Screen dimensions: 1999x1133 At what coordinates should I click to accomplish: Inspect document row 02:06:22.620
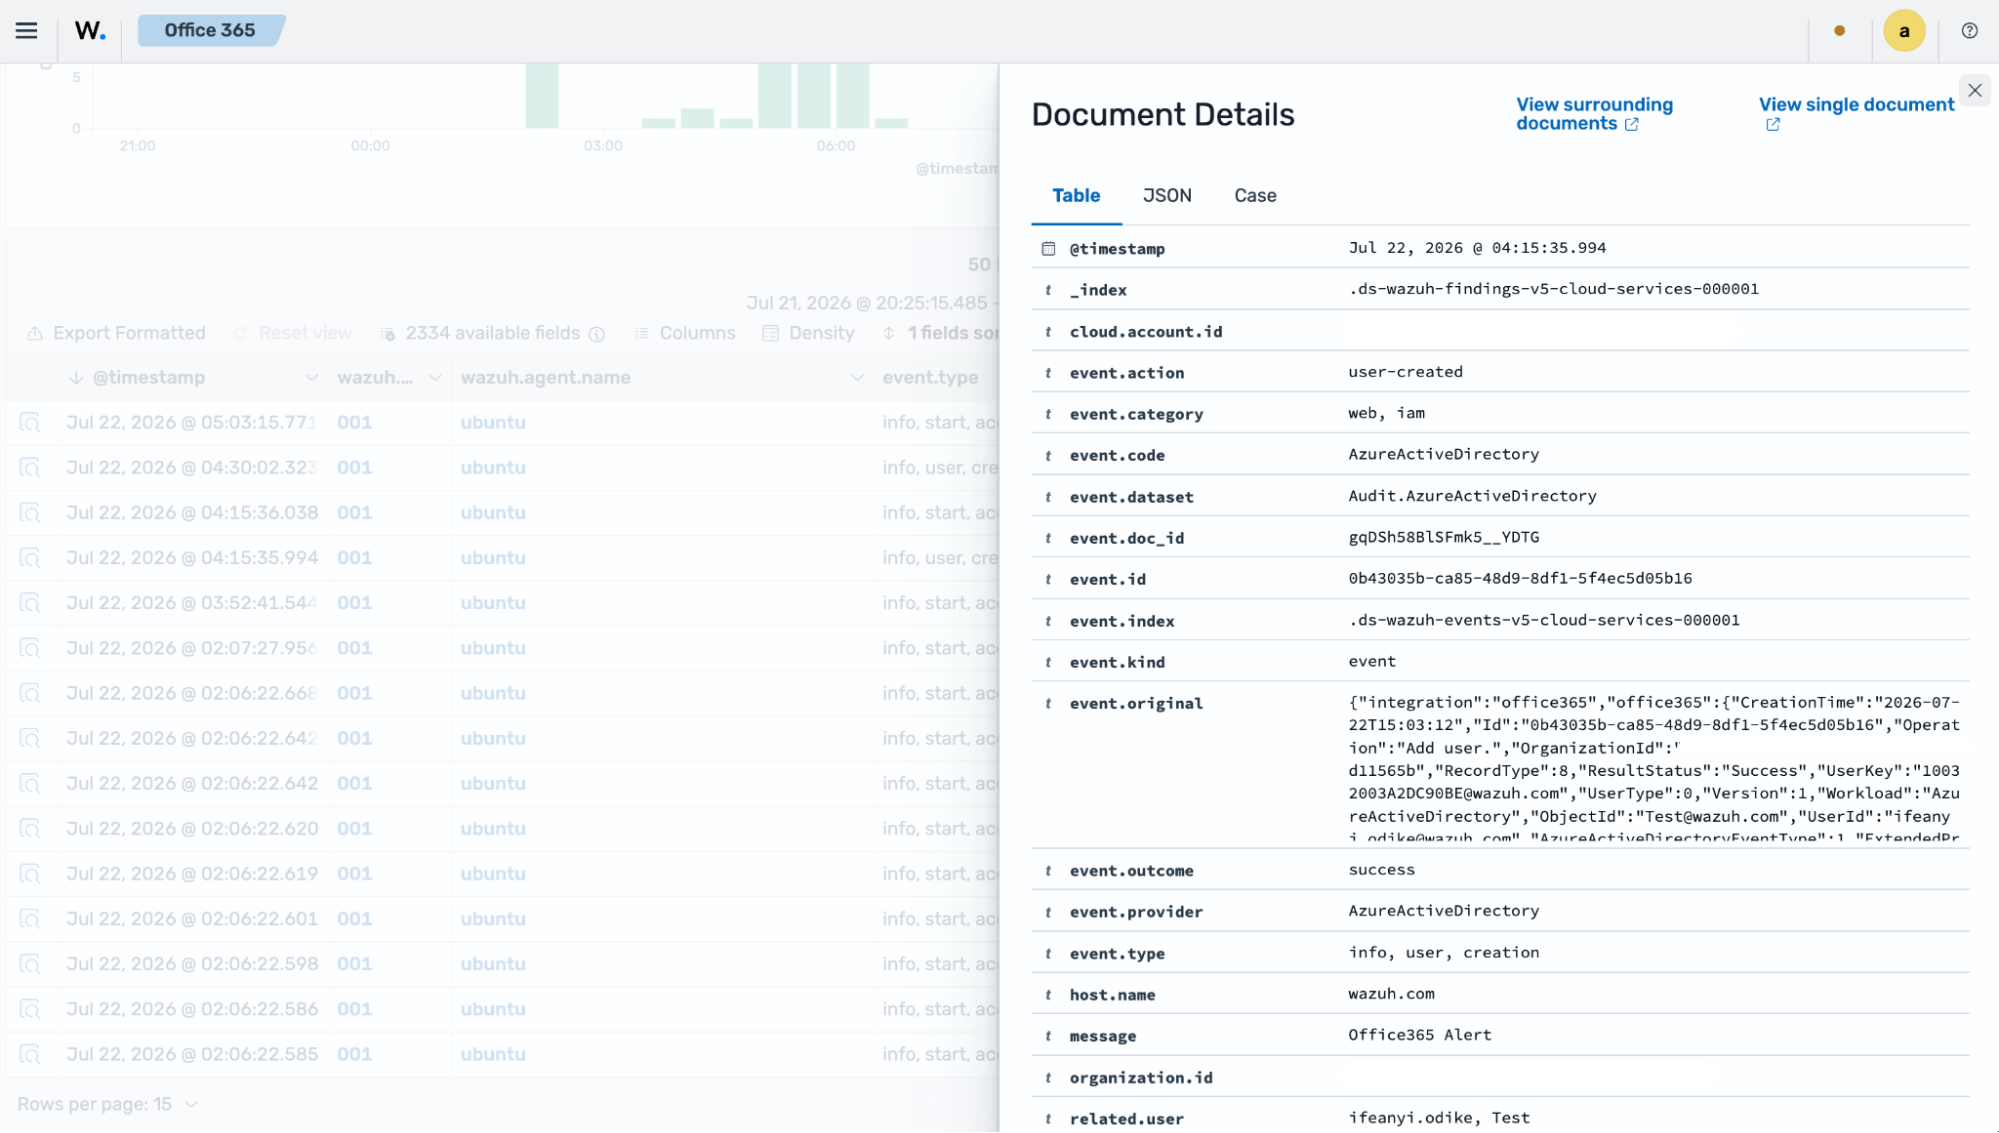click(x=30, y=829)
